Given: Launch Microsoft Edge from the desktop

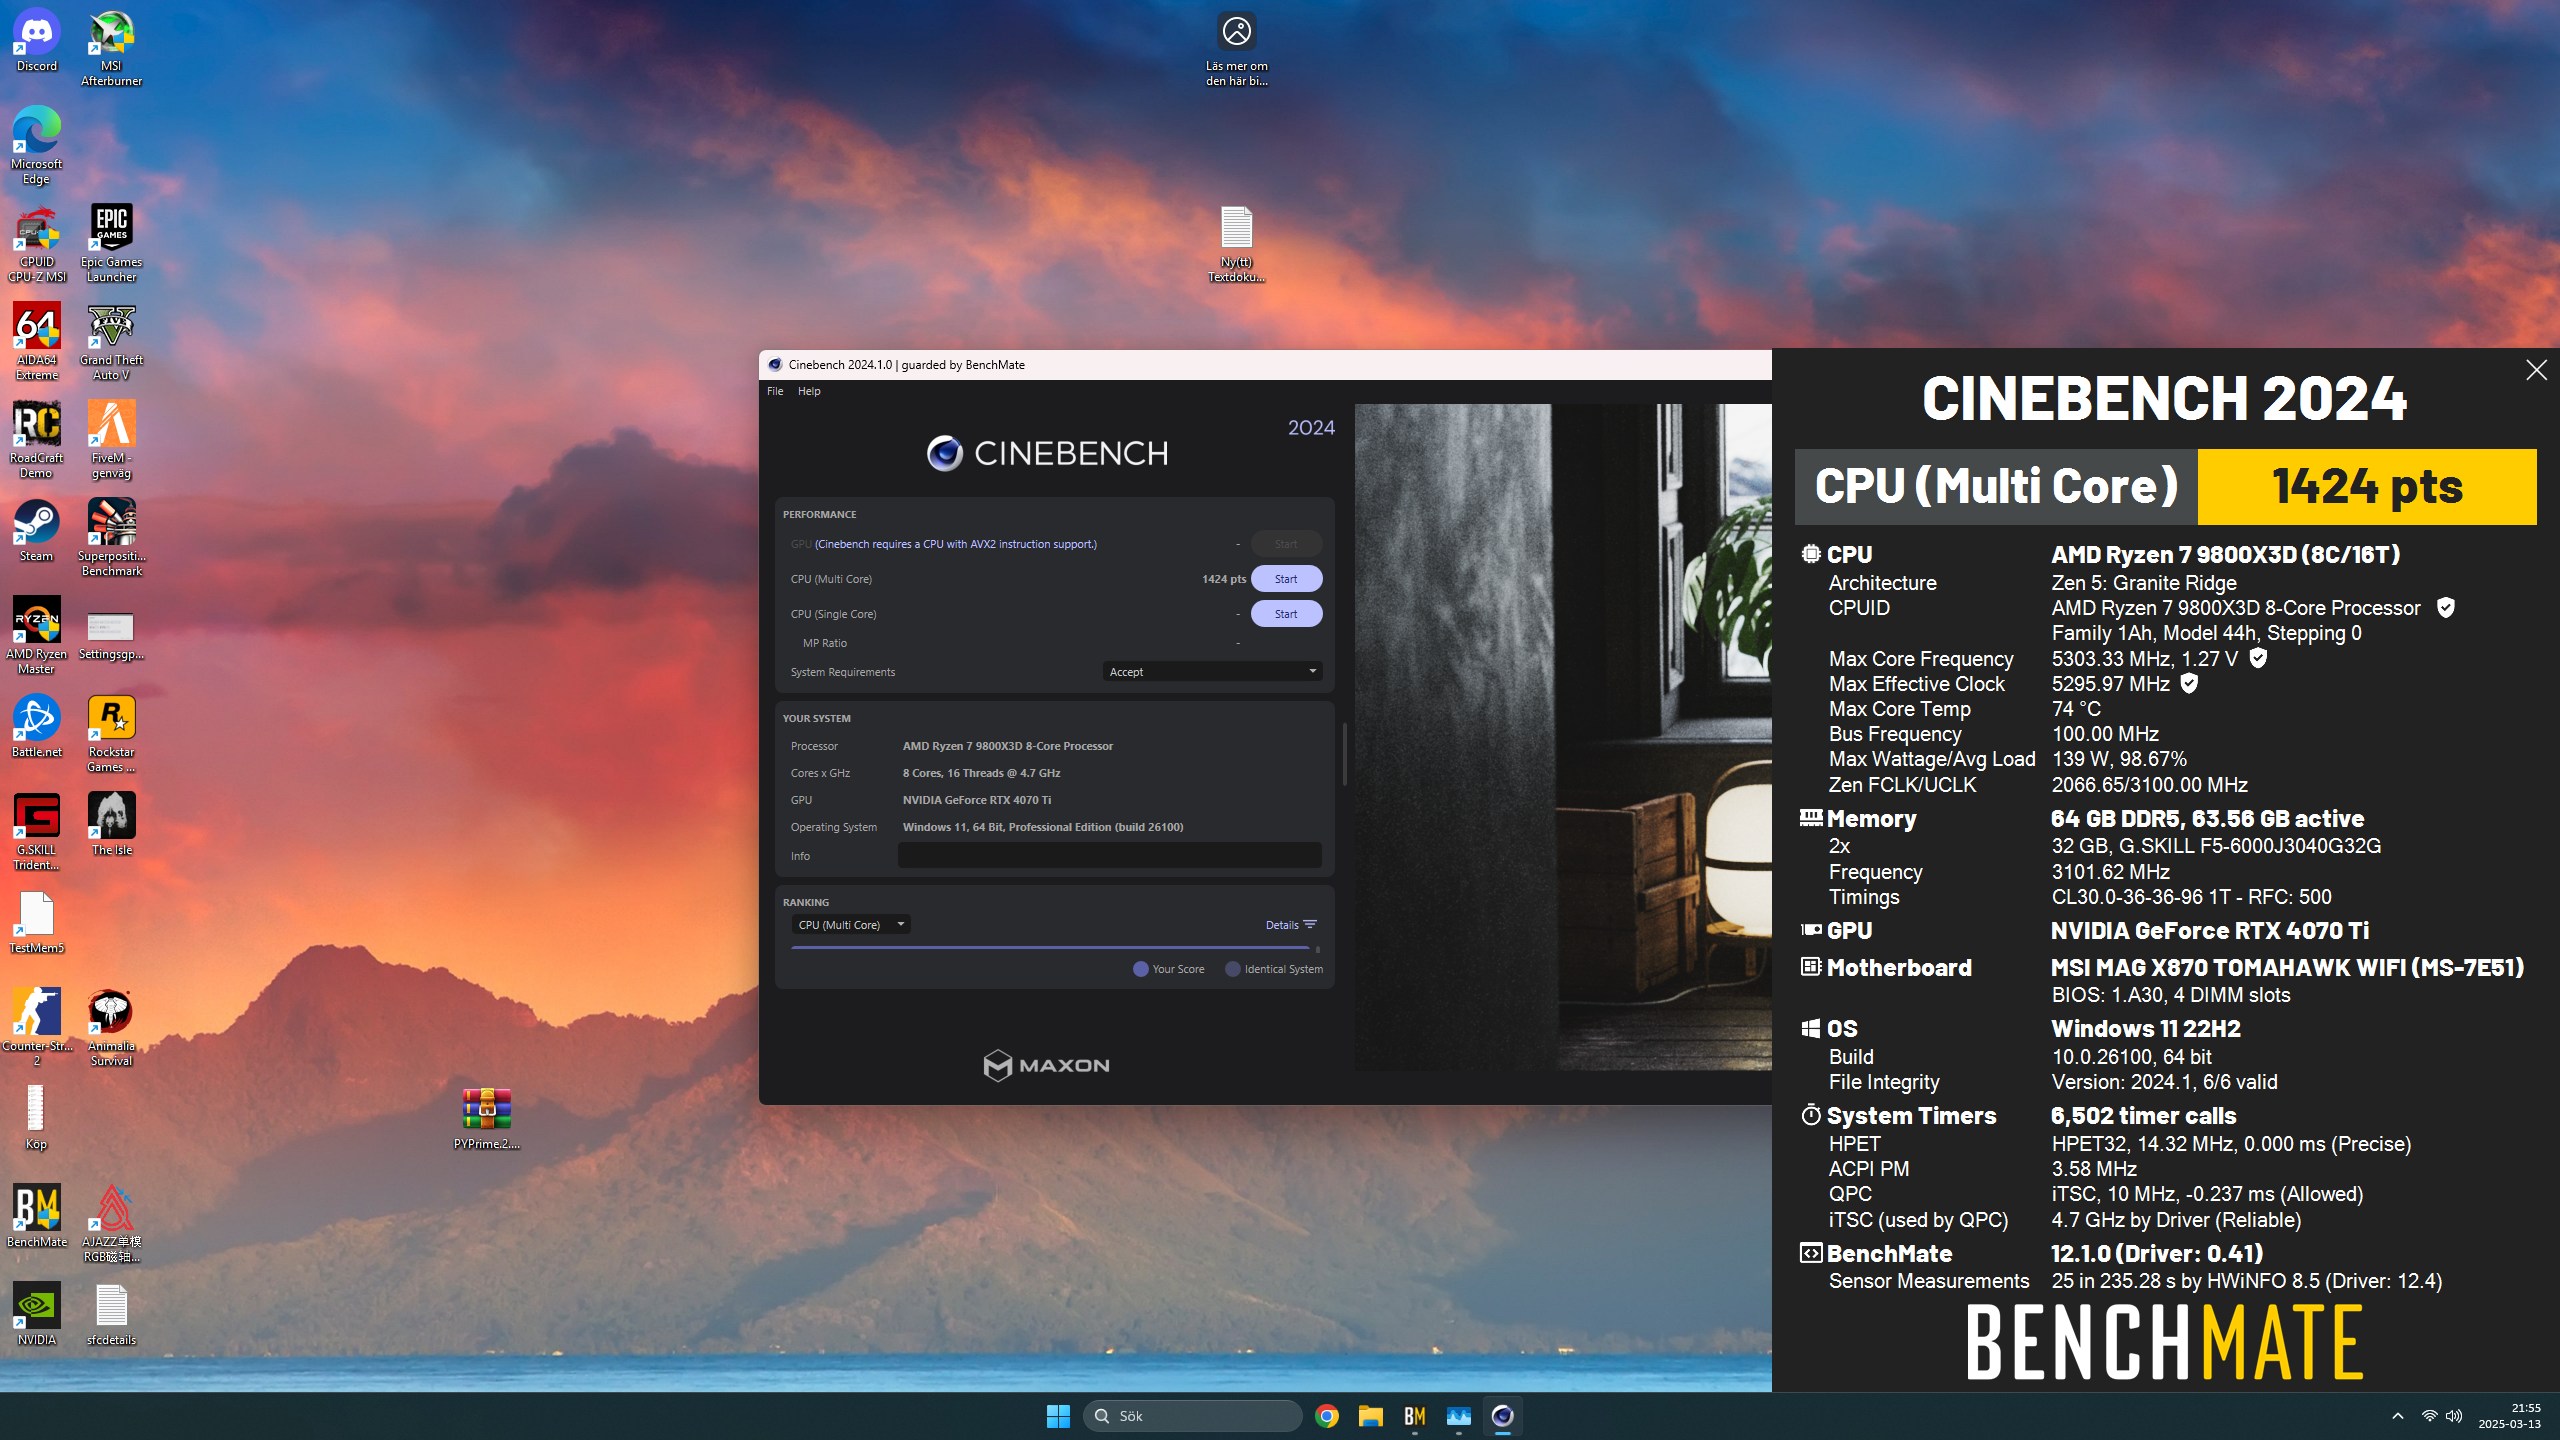Looking at the screenshot, I should coord(37,146).
